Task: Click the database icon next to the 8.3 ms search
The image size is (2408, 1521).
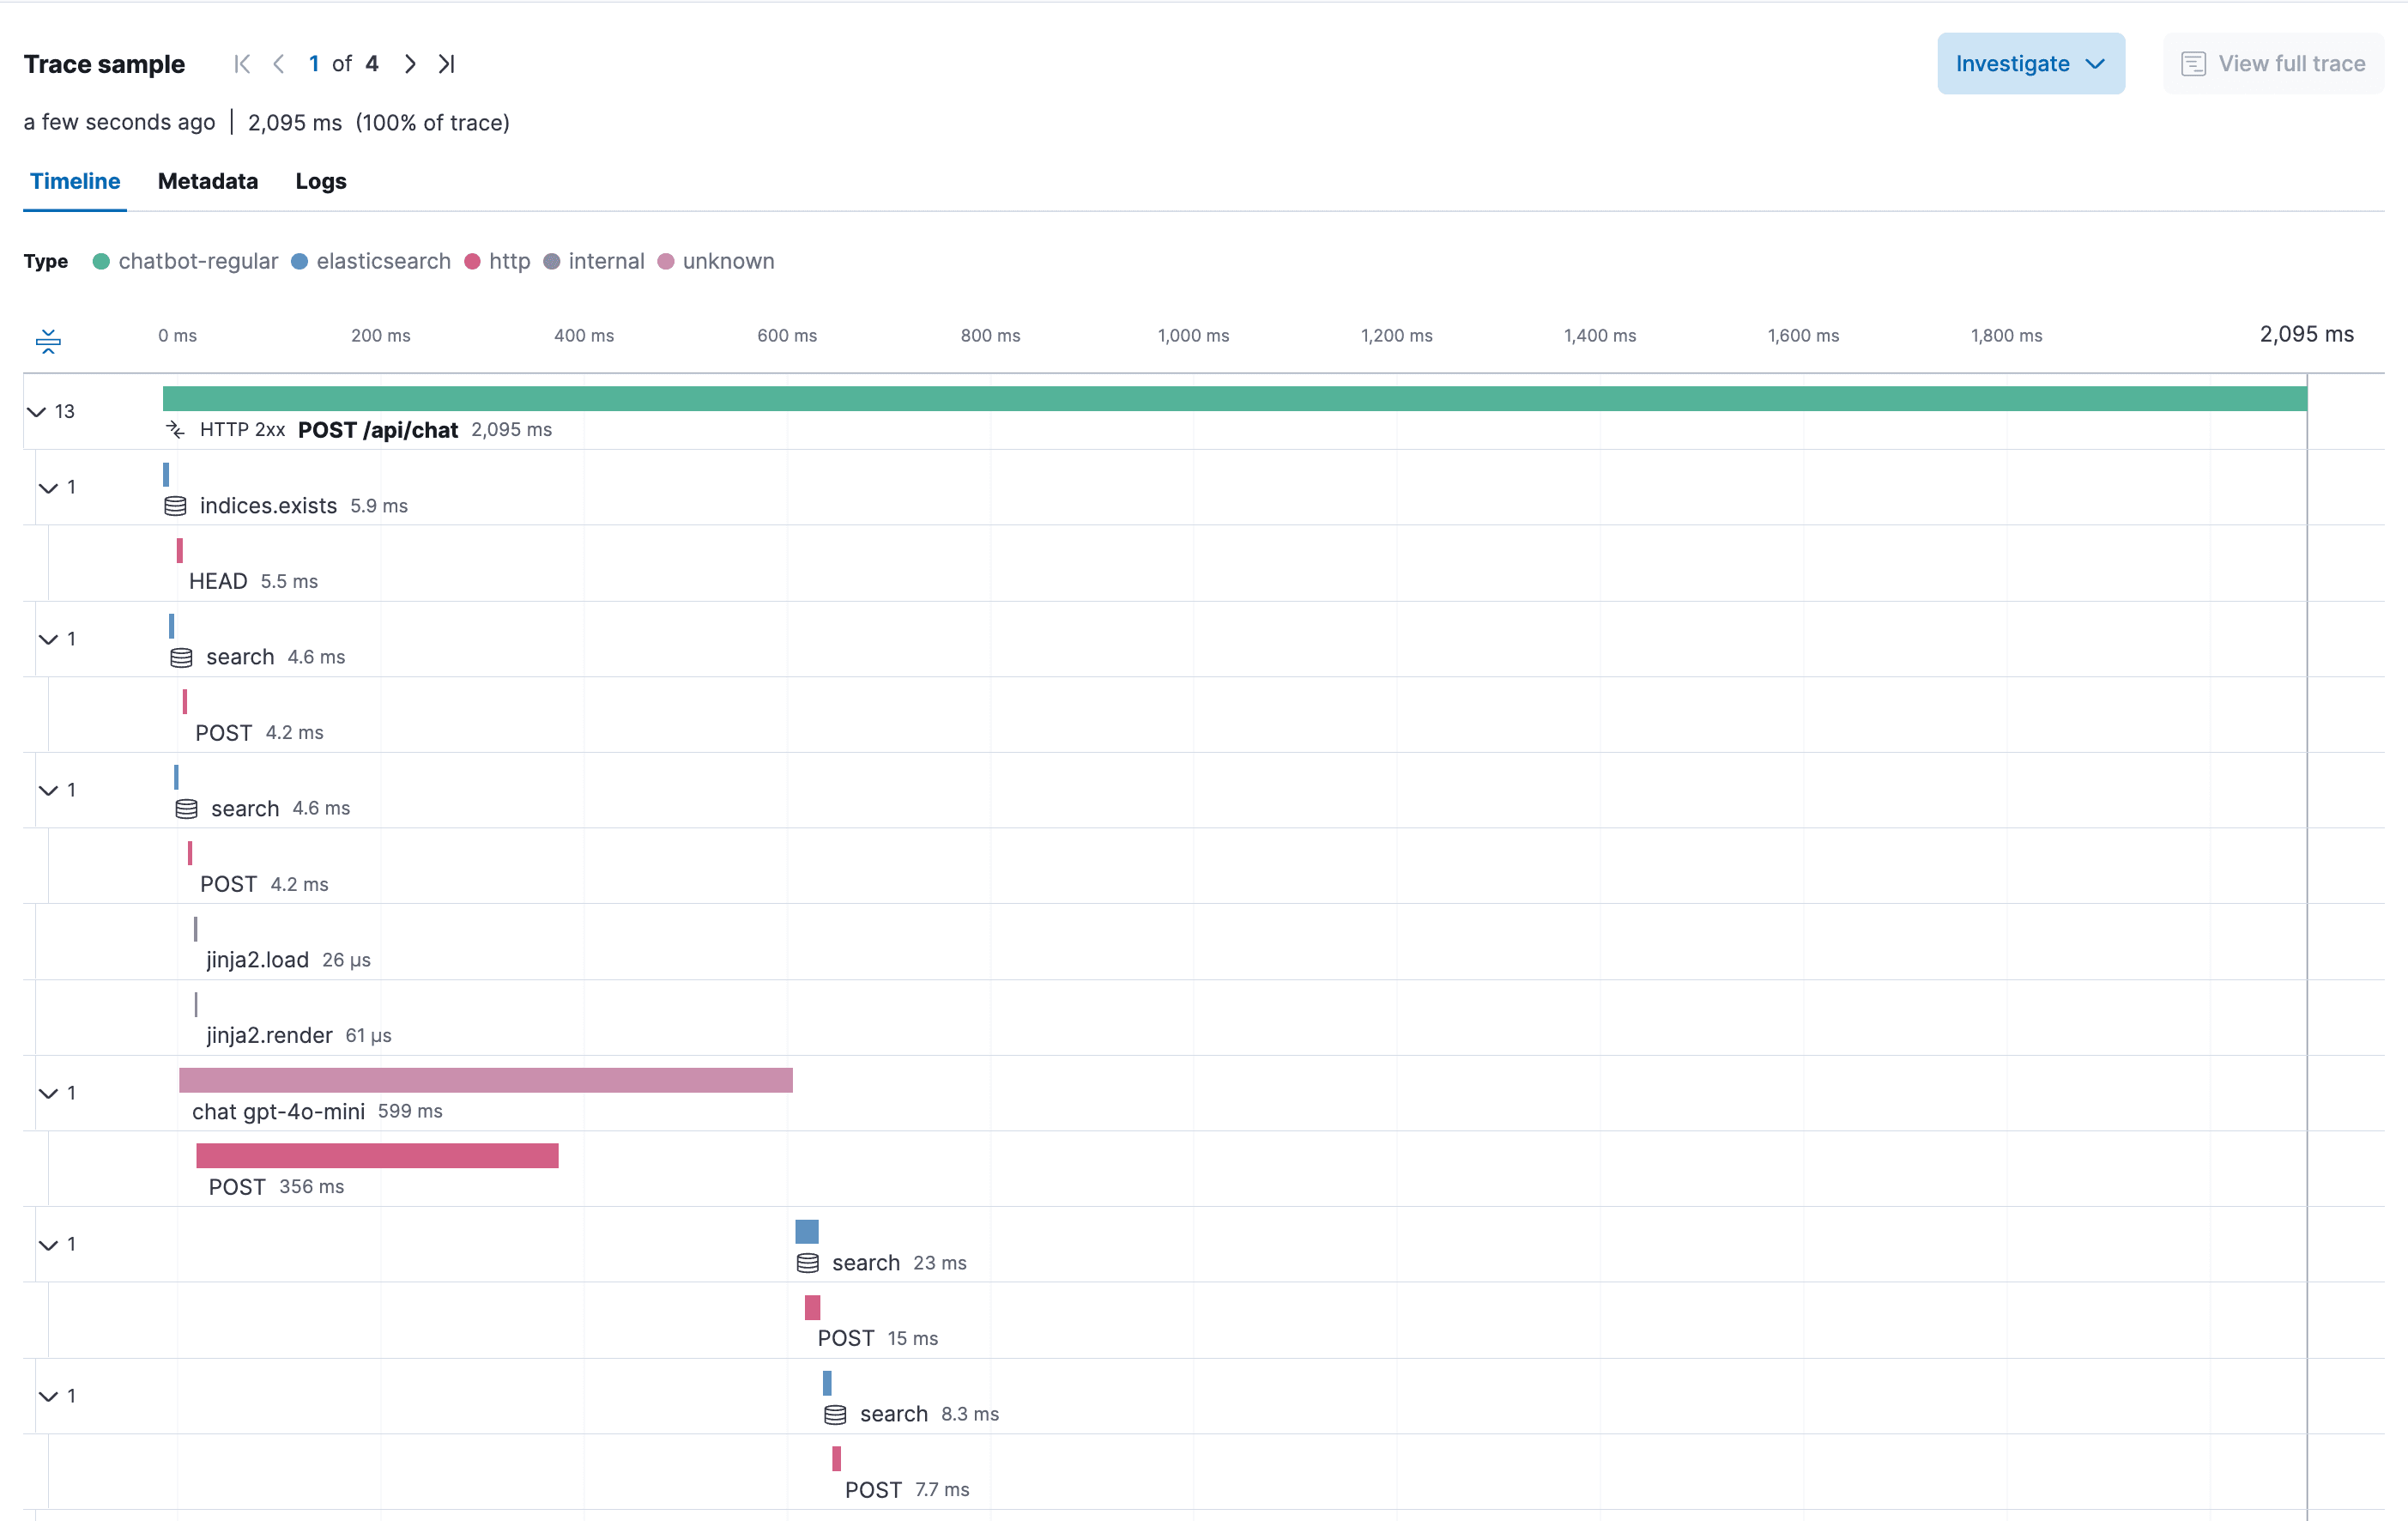Action: (833, 1414)
